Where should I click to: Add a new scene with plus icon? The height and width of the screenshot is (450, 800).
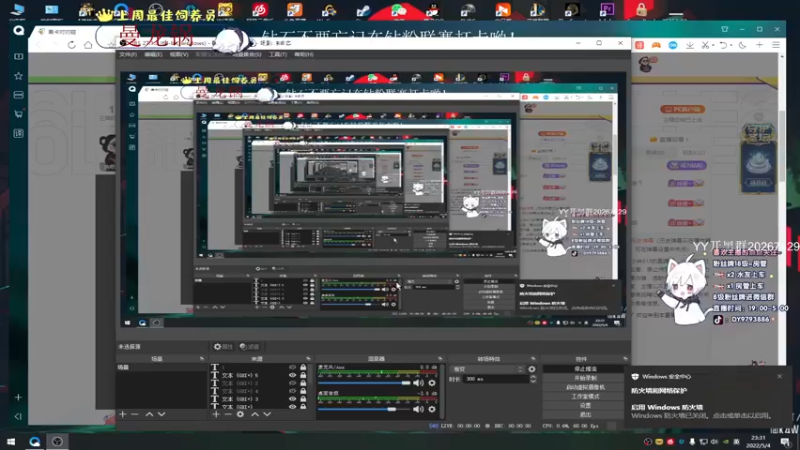point(122,414)
